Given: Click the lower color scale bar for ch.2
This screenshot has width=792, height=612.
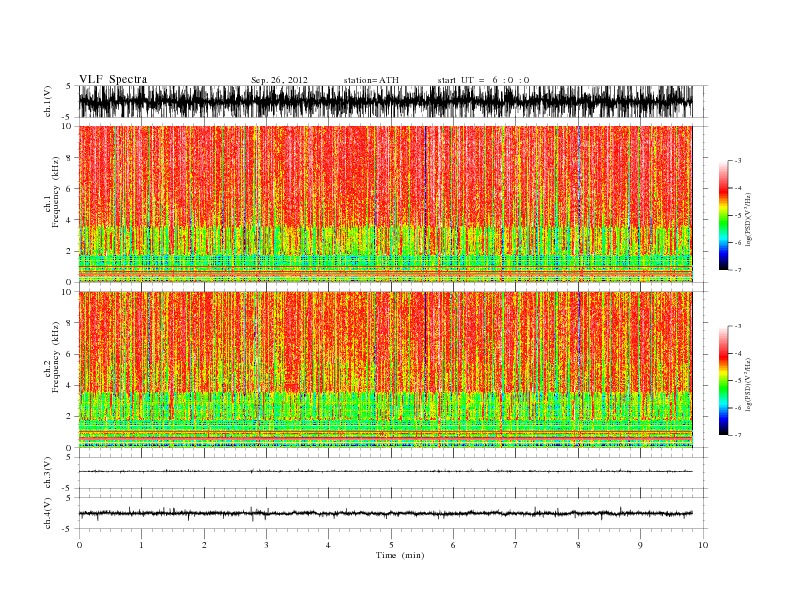Looking at the screenshot, I should pyautogui.click(x=724, y=380).
